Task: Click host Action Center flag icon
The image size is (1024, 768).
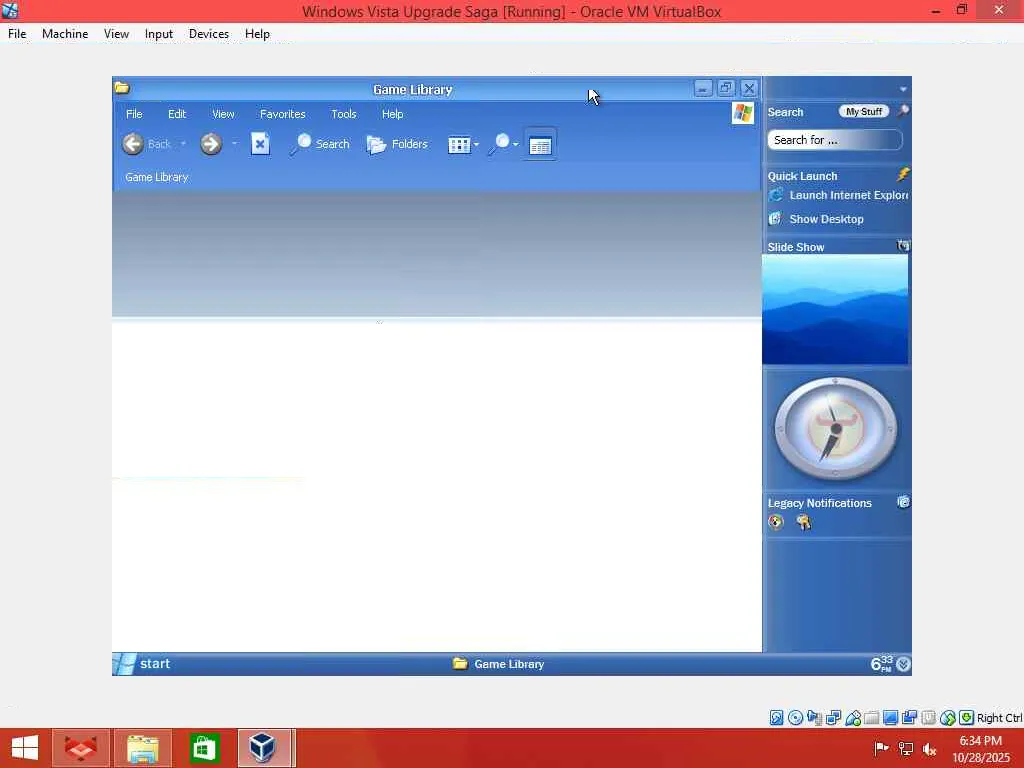Action: pos(881,748)
